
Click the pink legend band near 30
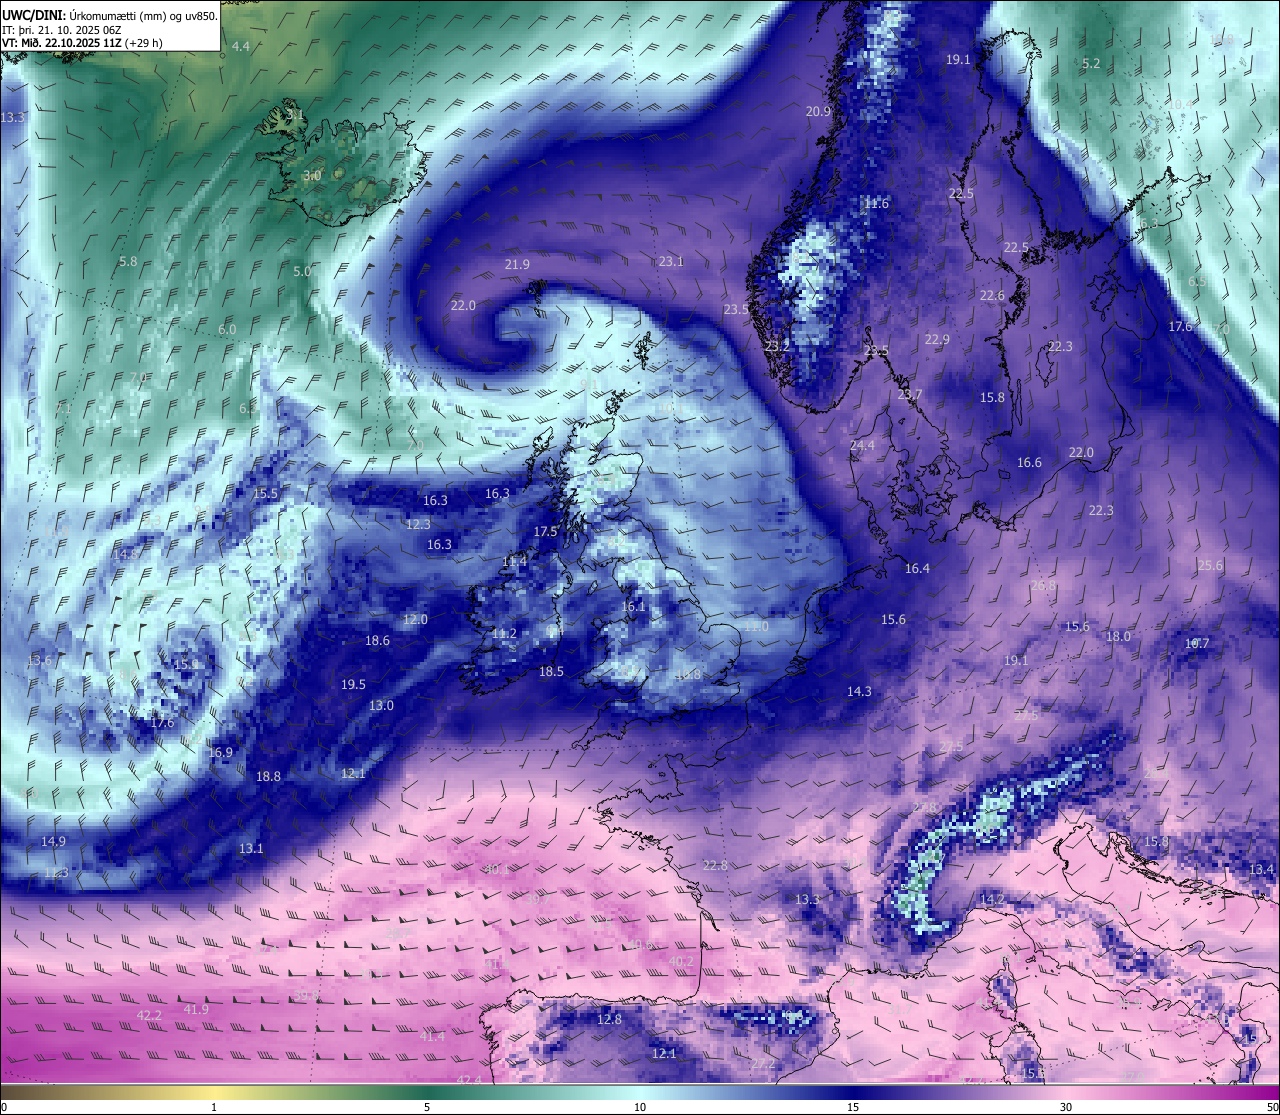pyautogui.click(x=1066, y=1092)
